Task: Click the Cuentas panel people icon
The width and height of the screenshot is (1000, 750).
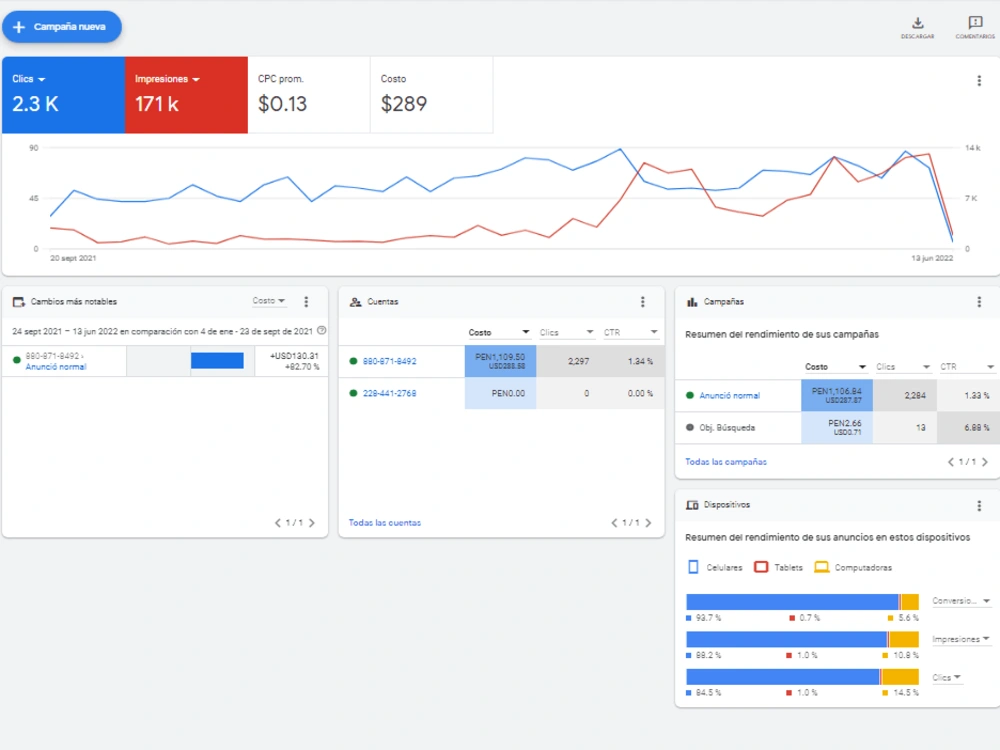Action: click(x=355, y=302)
